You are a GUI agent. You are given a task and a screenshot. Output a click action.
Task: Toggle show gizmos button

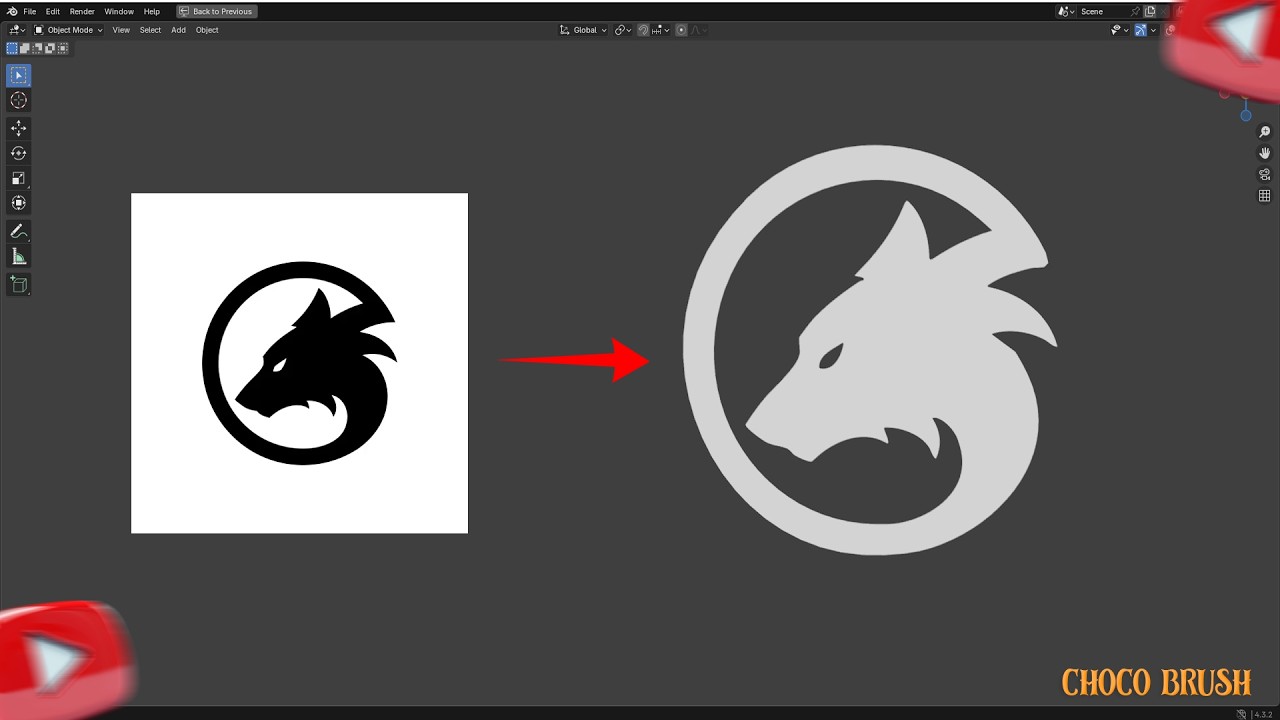(x=1140, y=30)
